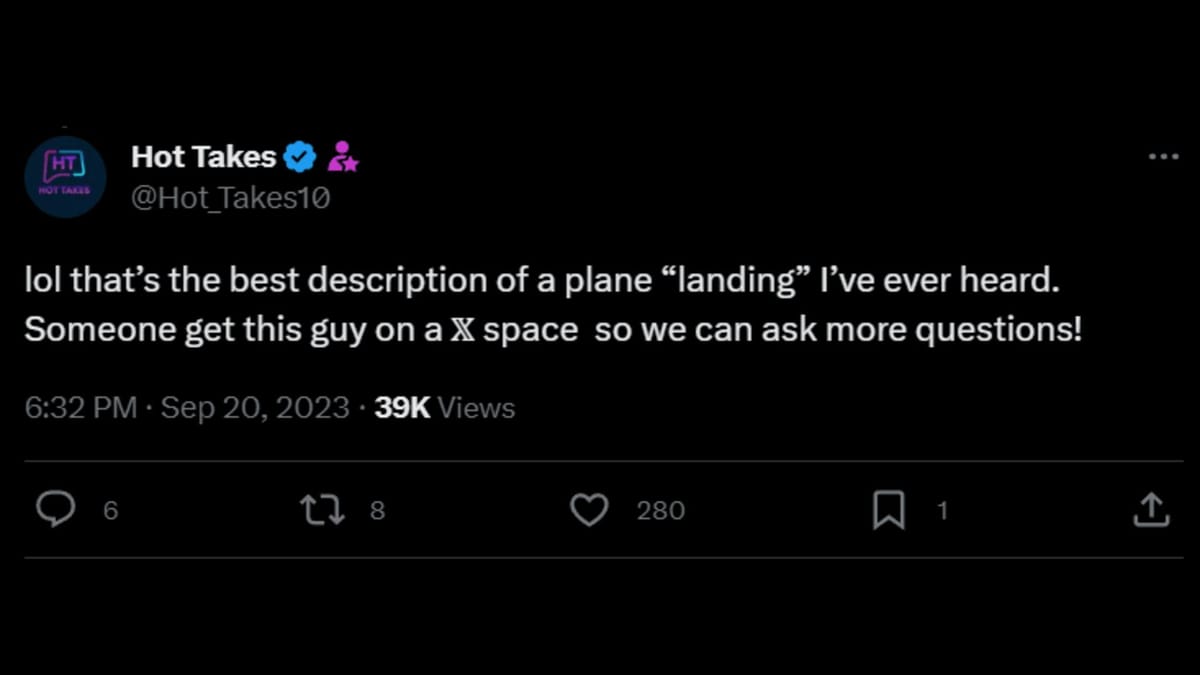Click the 6:32 PM timestamp
The image size is (1200, 675).
[81, 408]
